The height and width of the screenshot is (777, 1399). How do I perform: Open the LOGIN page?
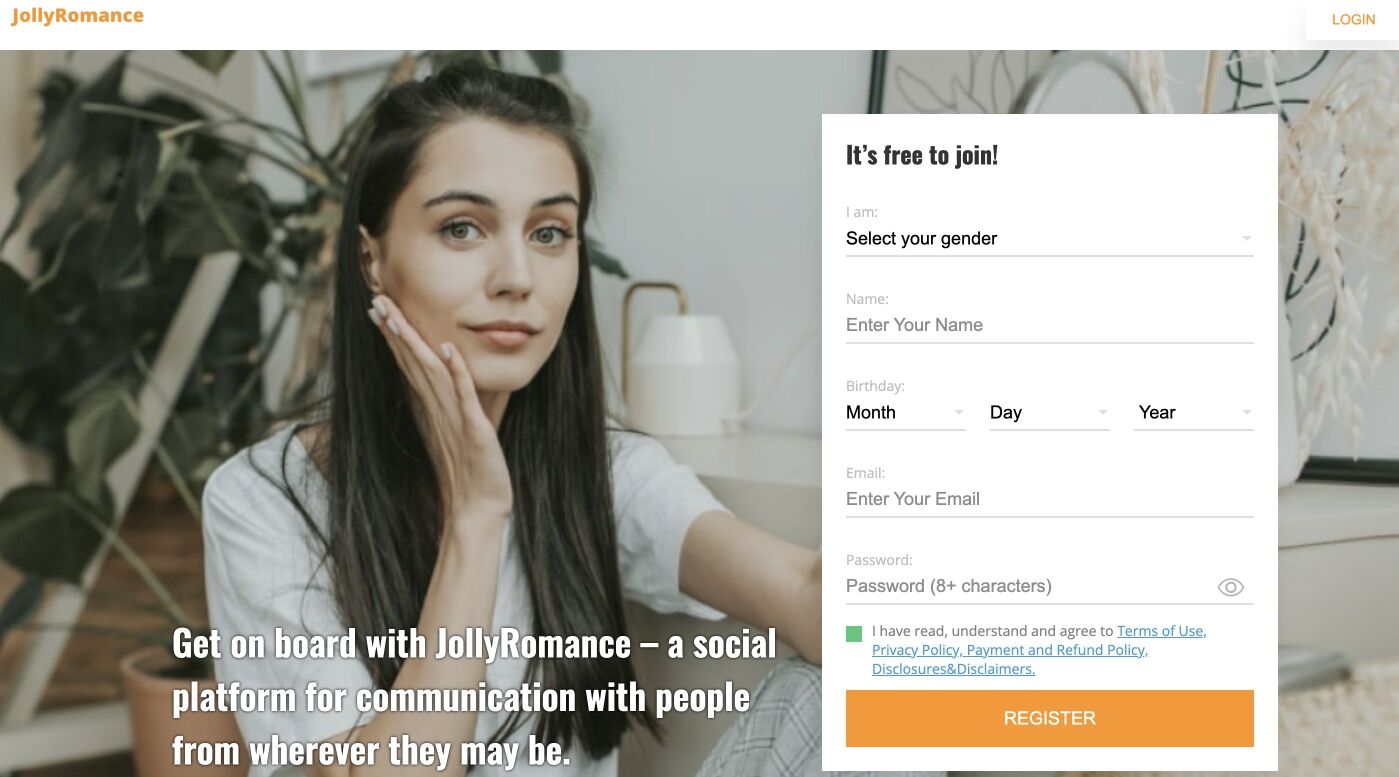1353,20
